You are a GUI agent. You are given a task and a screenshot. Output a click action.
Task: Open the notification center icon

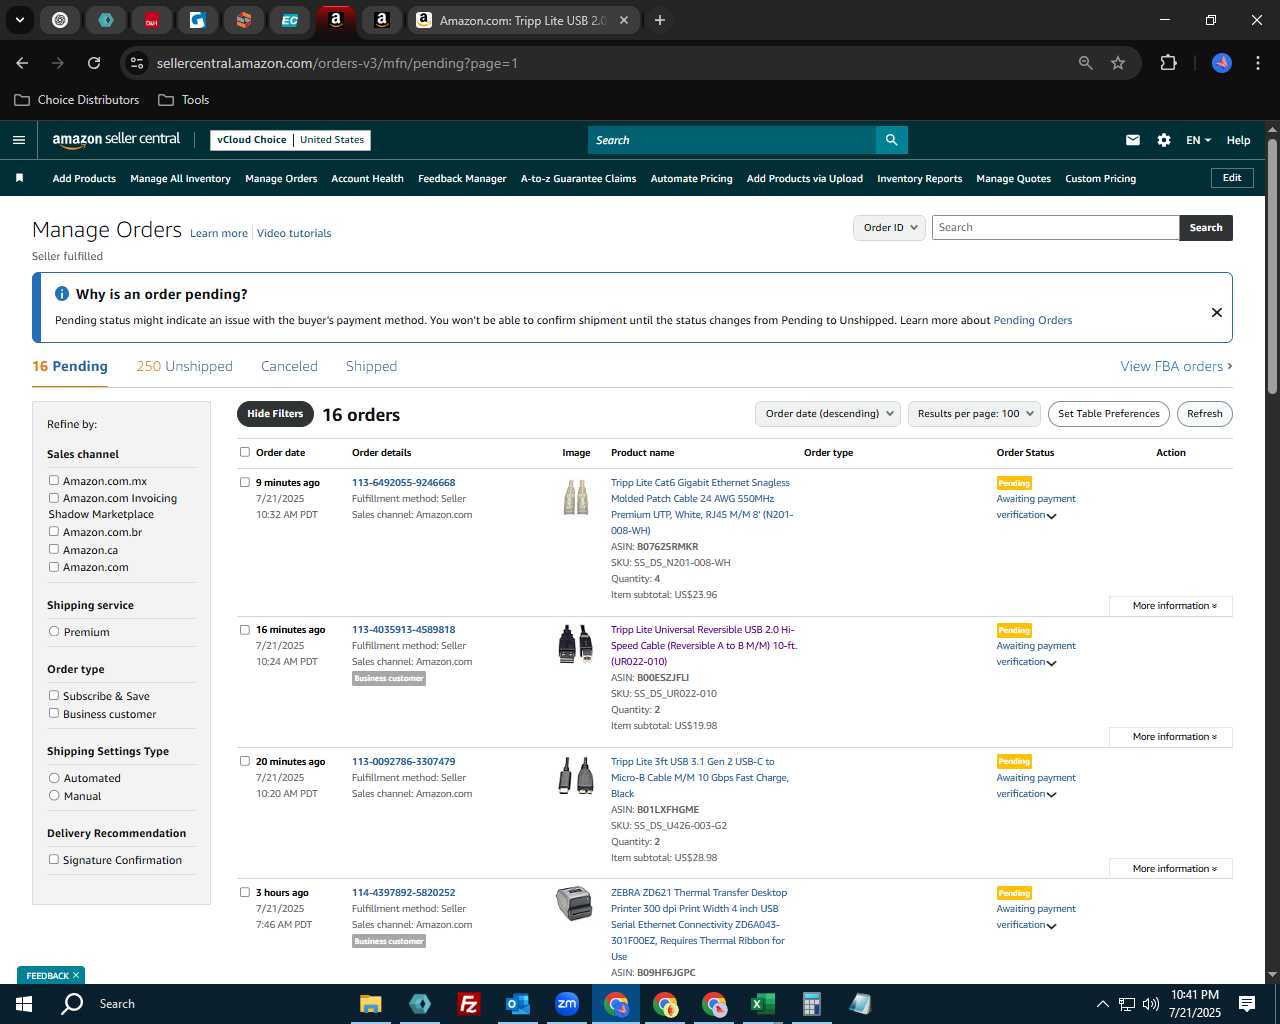pyautogui.click(x=1247, y=1004)
